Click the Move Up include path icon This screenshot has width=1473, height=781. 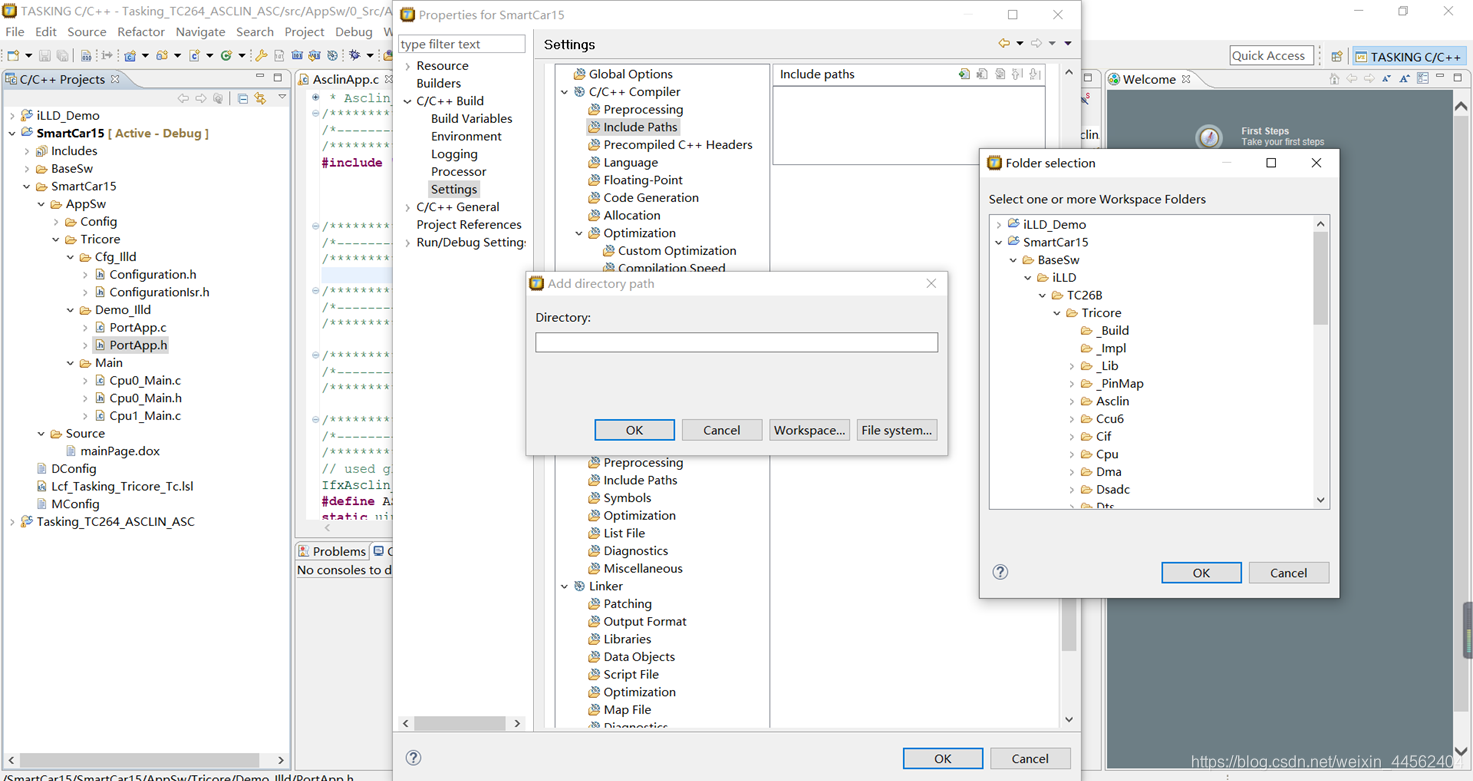coord(1017,74)
